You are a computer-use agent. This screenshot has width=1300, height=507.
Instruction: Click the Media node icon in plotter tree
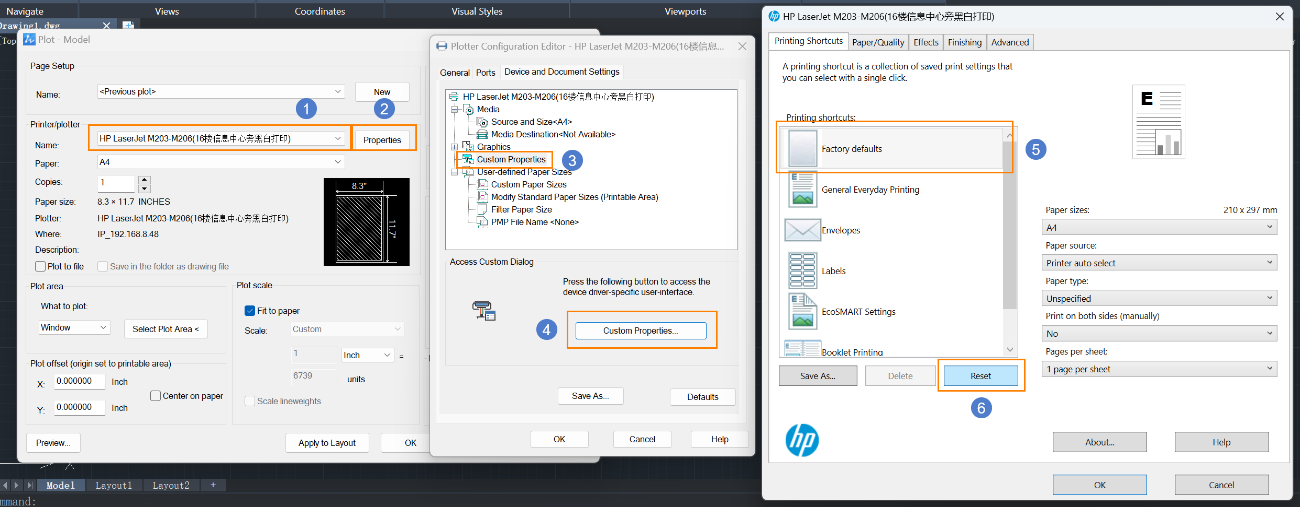470,109
